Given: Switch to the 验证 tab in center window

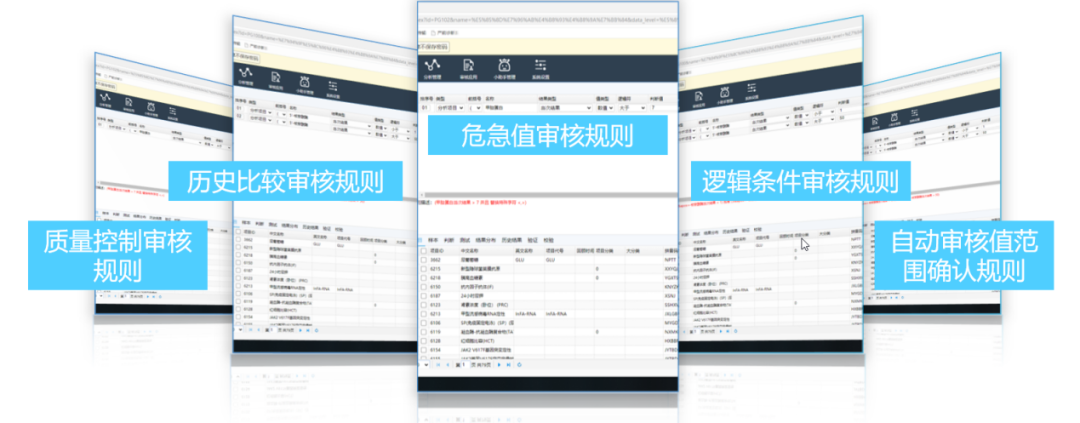Looking at the screenshot, I should click(532, 240).
